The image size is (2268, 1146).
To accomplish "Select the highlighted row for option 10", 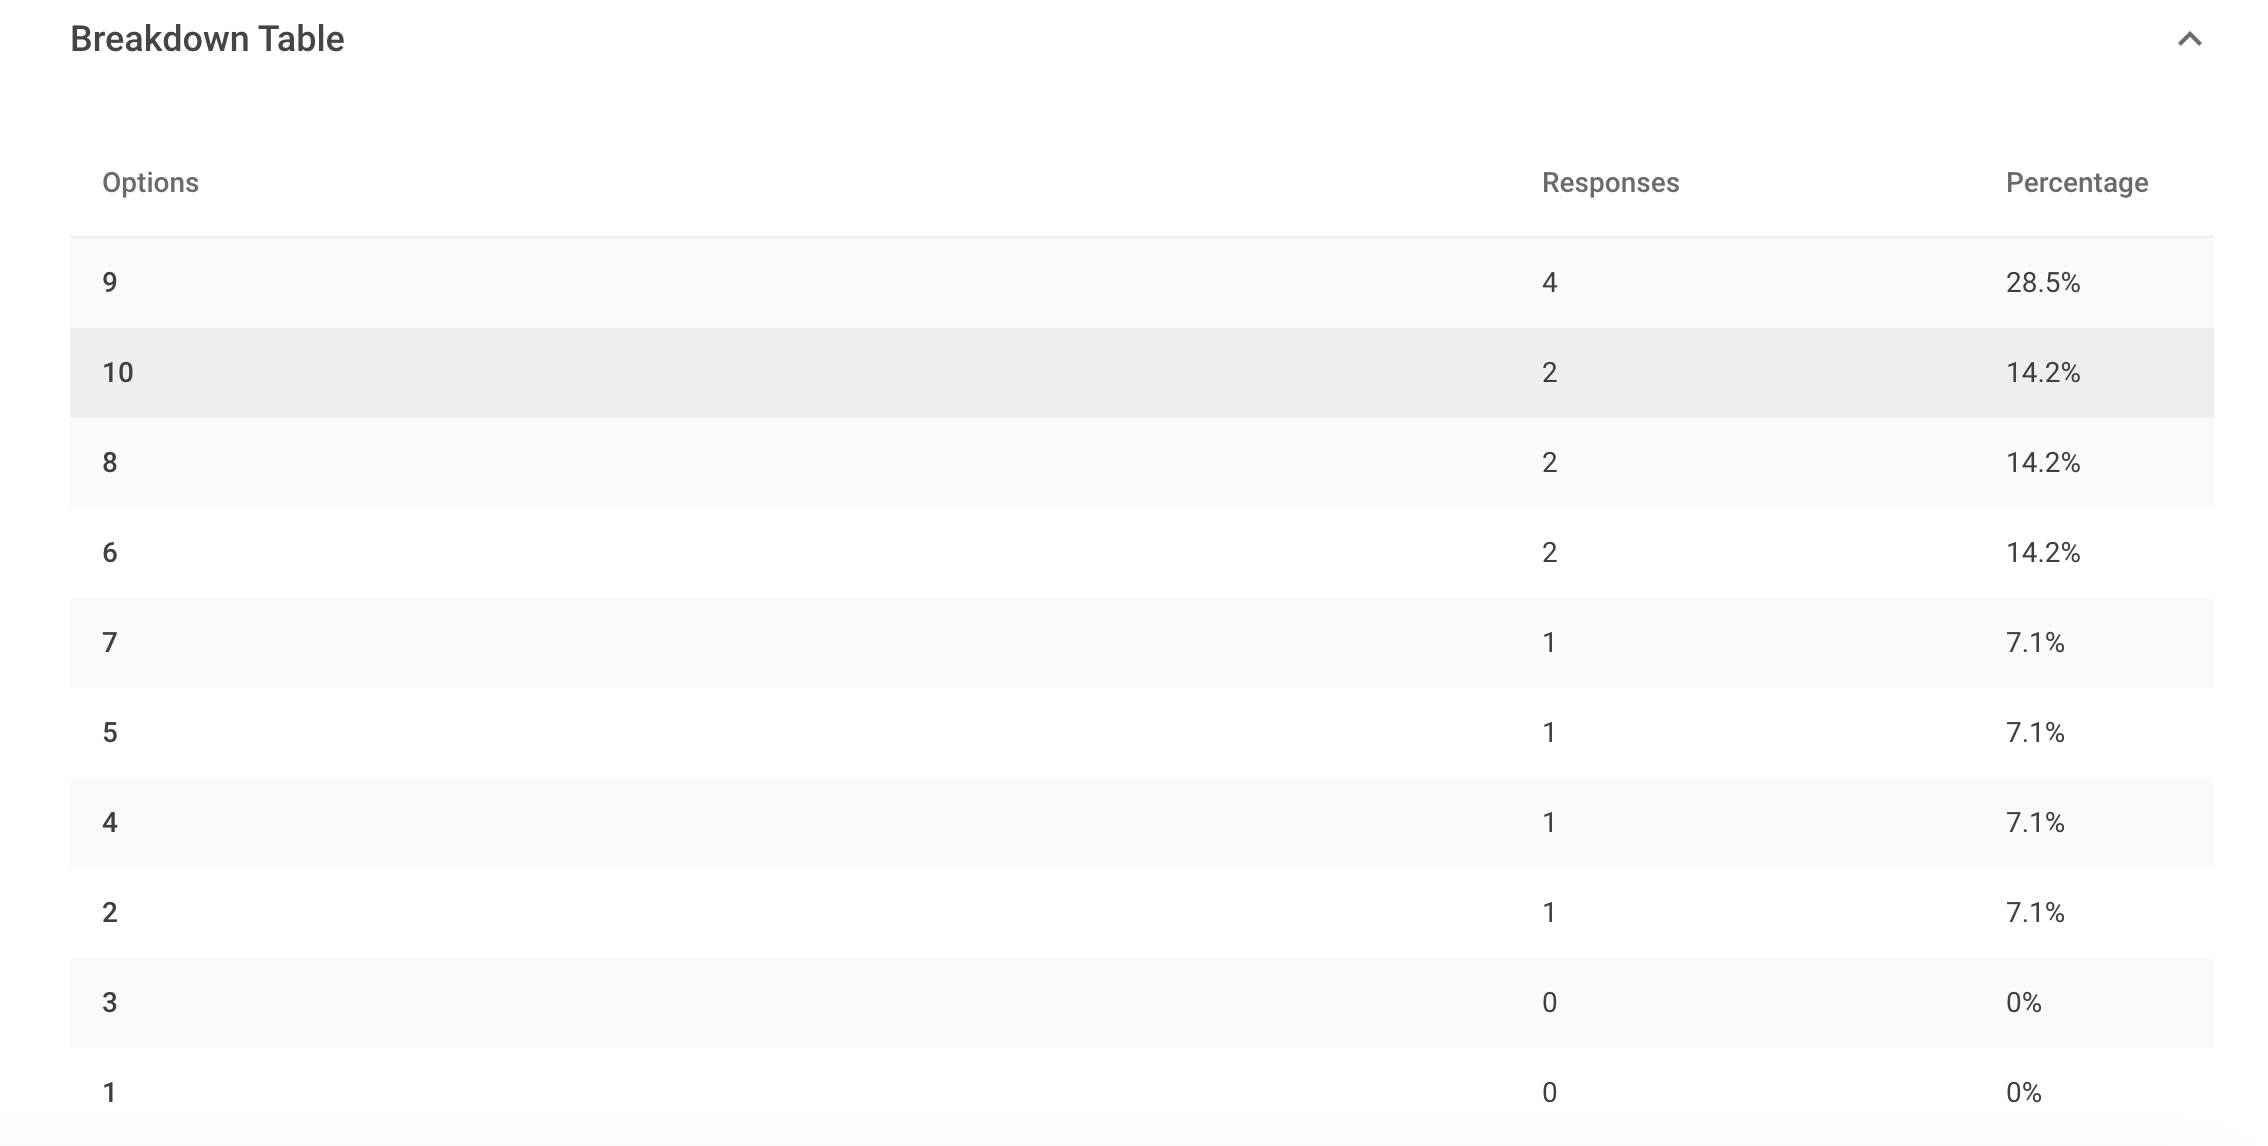I will (x=1140, y=373).
